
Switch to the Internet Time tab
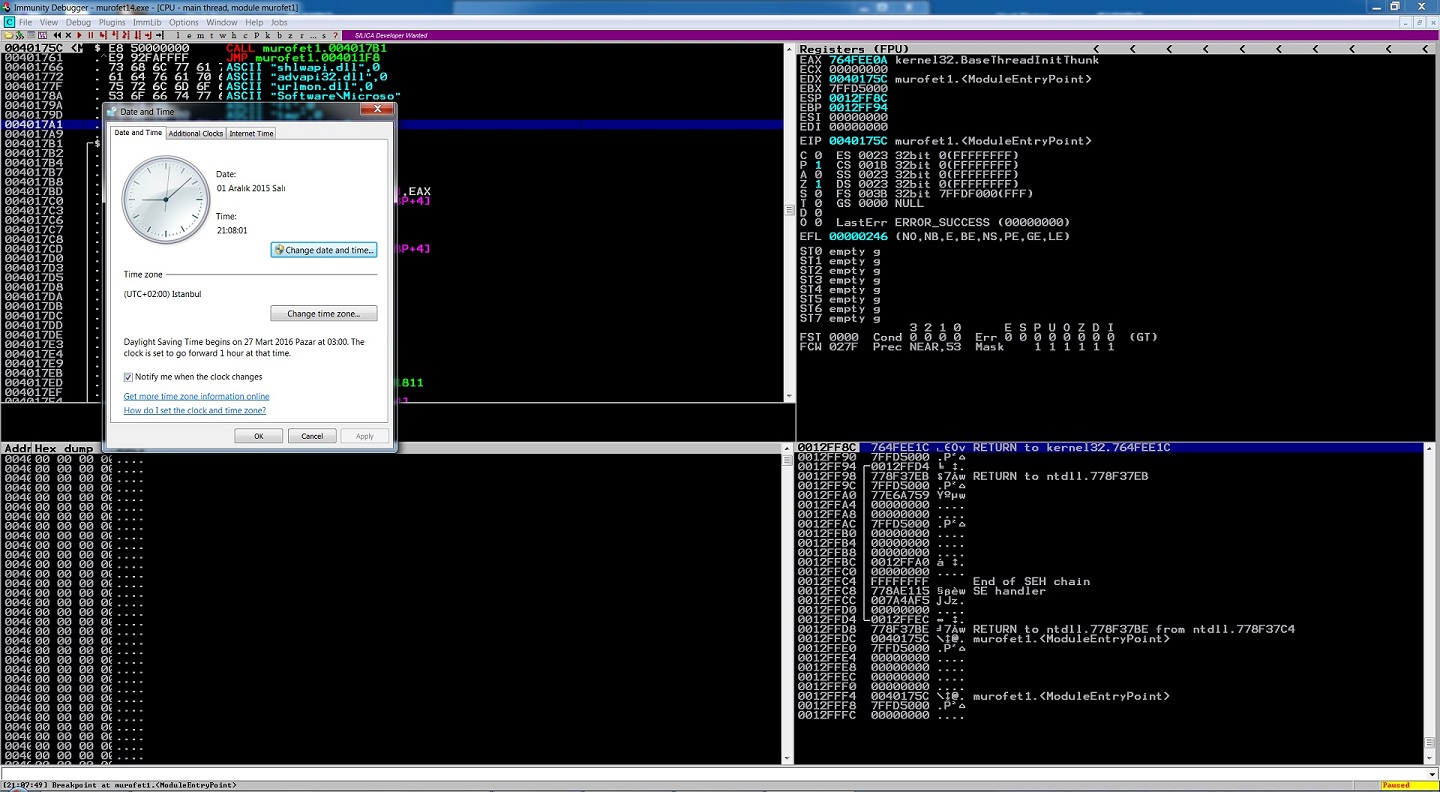pos(251,133)
